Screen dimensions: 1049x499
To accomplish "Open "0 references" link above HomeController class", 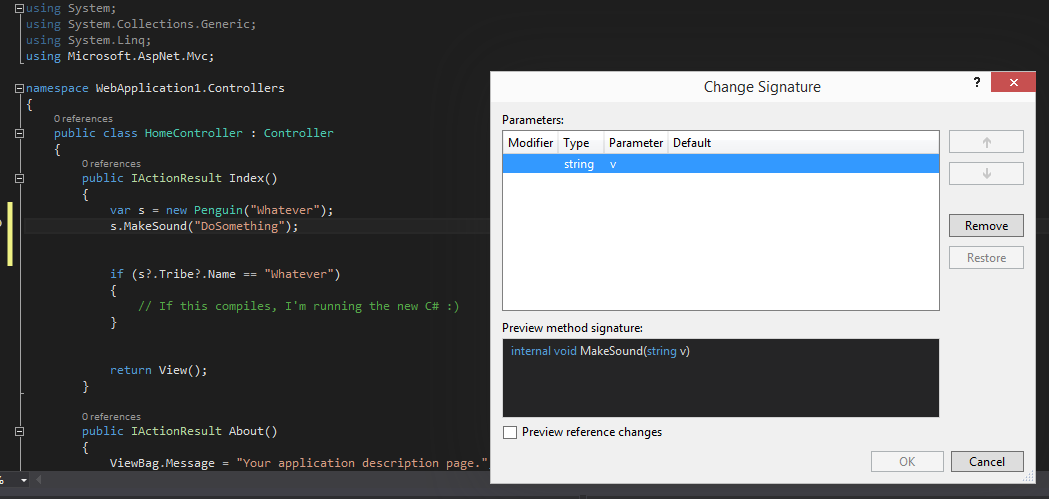I will click(83, 119).
